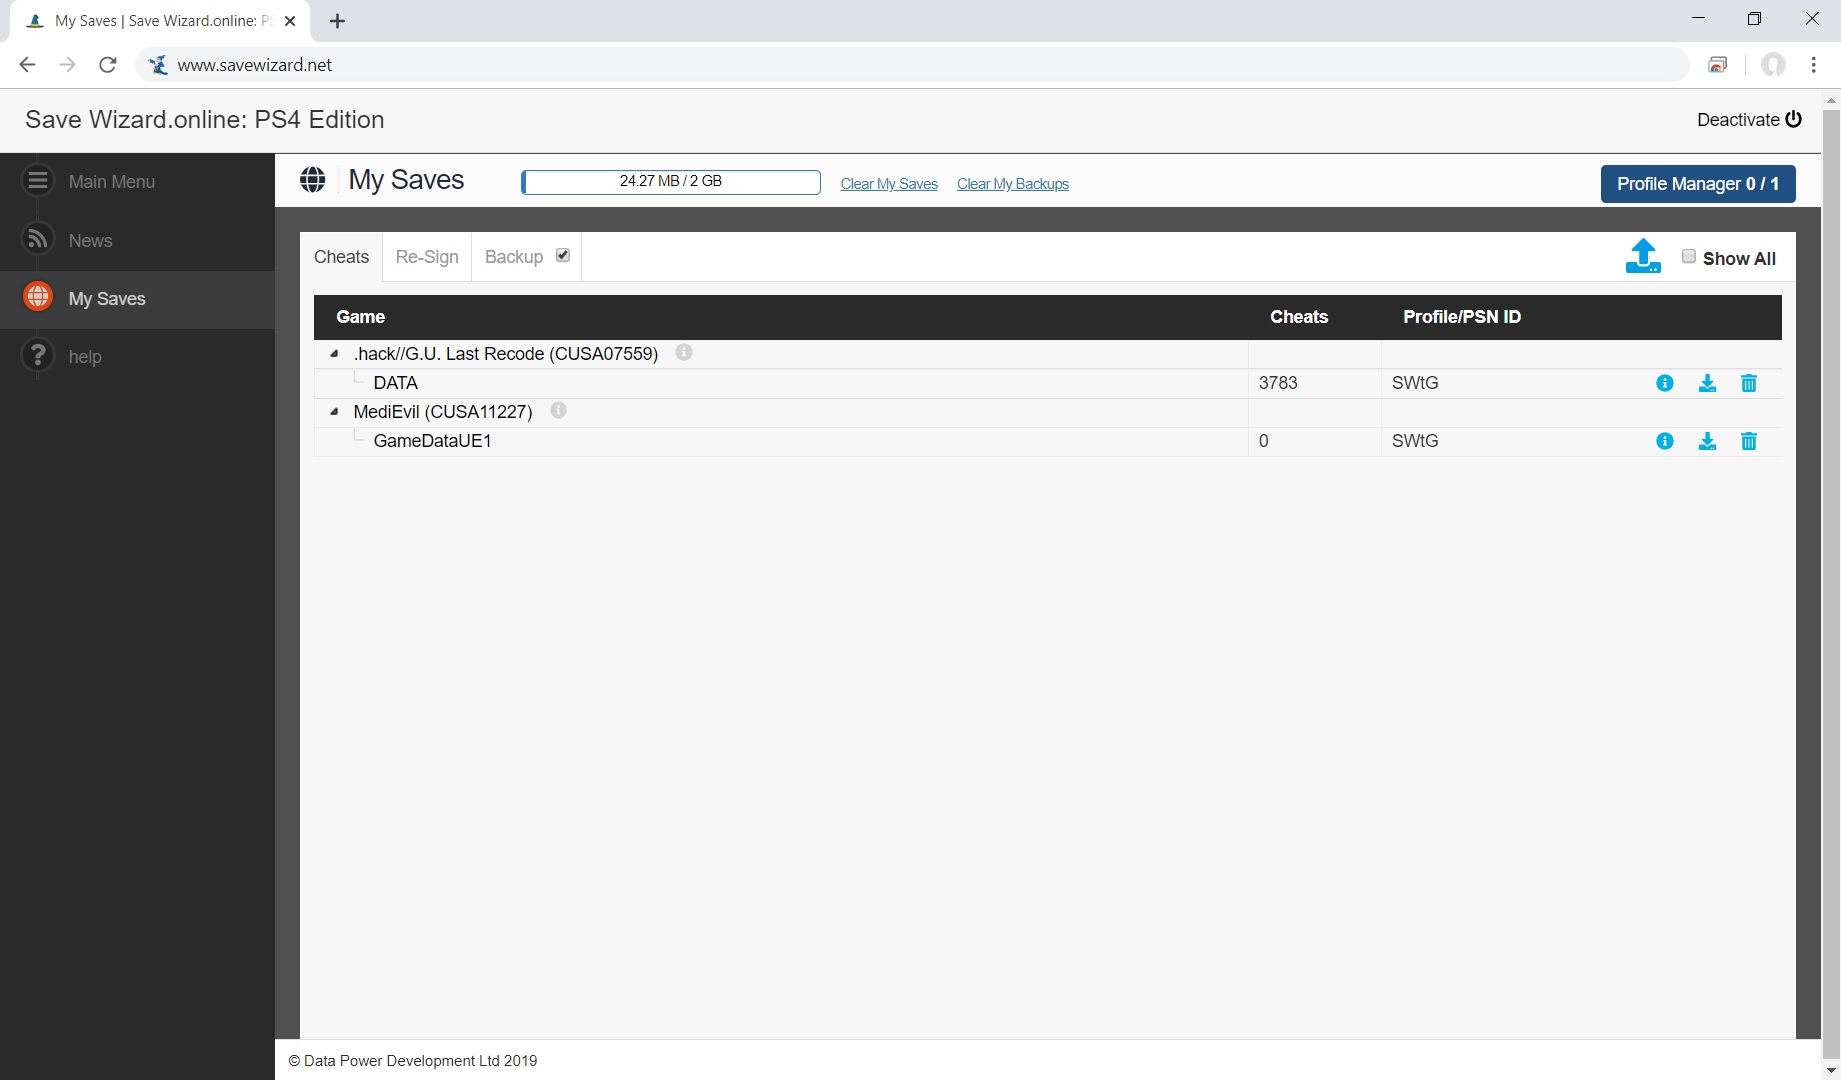The height and width of the screenshot is (1080, 1841).
Task: Click the Save Wizard.online: PS4 Edition title
Action: pyautogui.click(x=205, y=120)
